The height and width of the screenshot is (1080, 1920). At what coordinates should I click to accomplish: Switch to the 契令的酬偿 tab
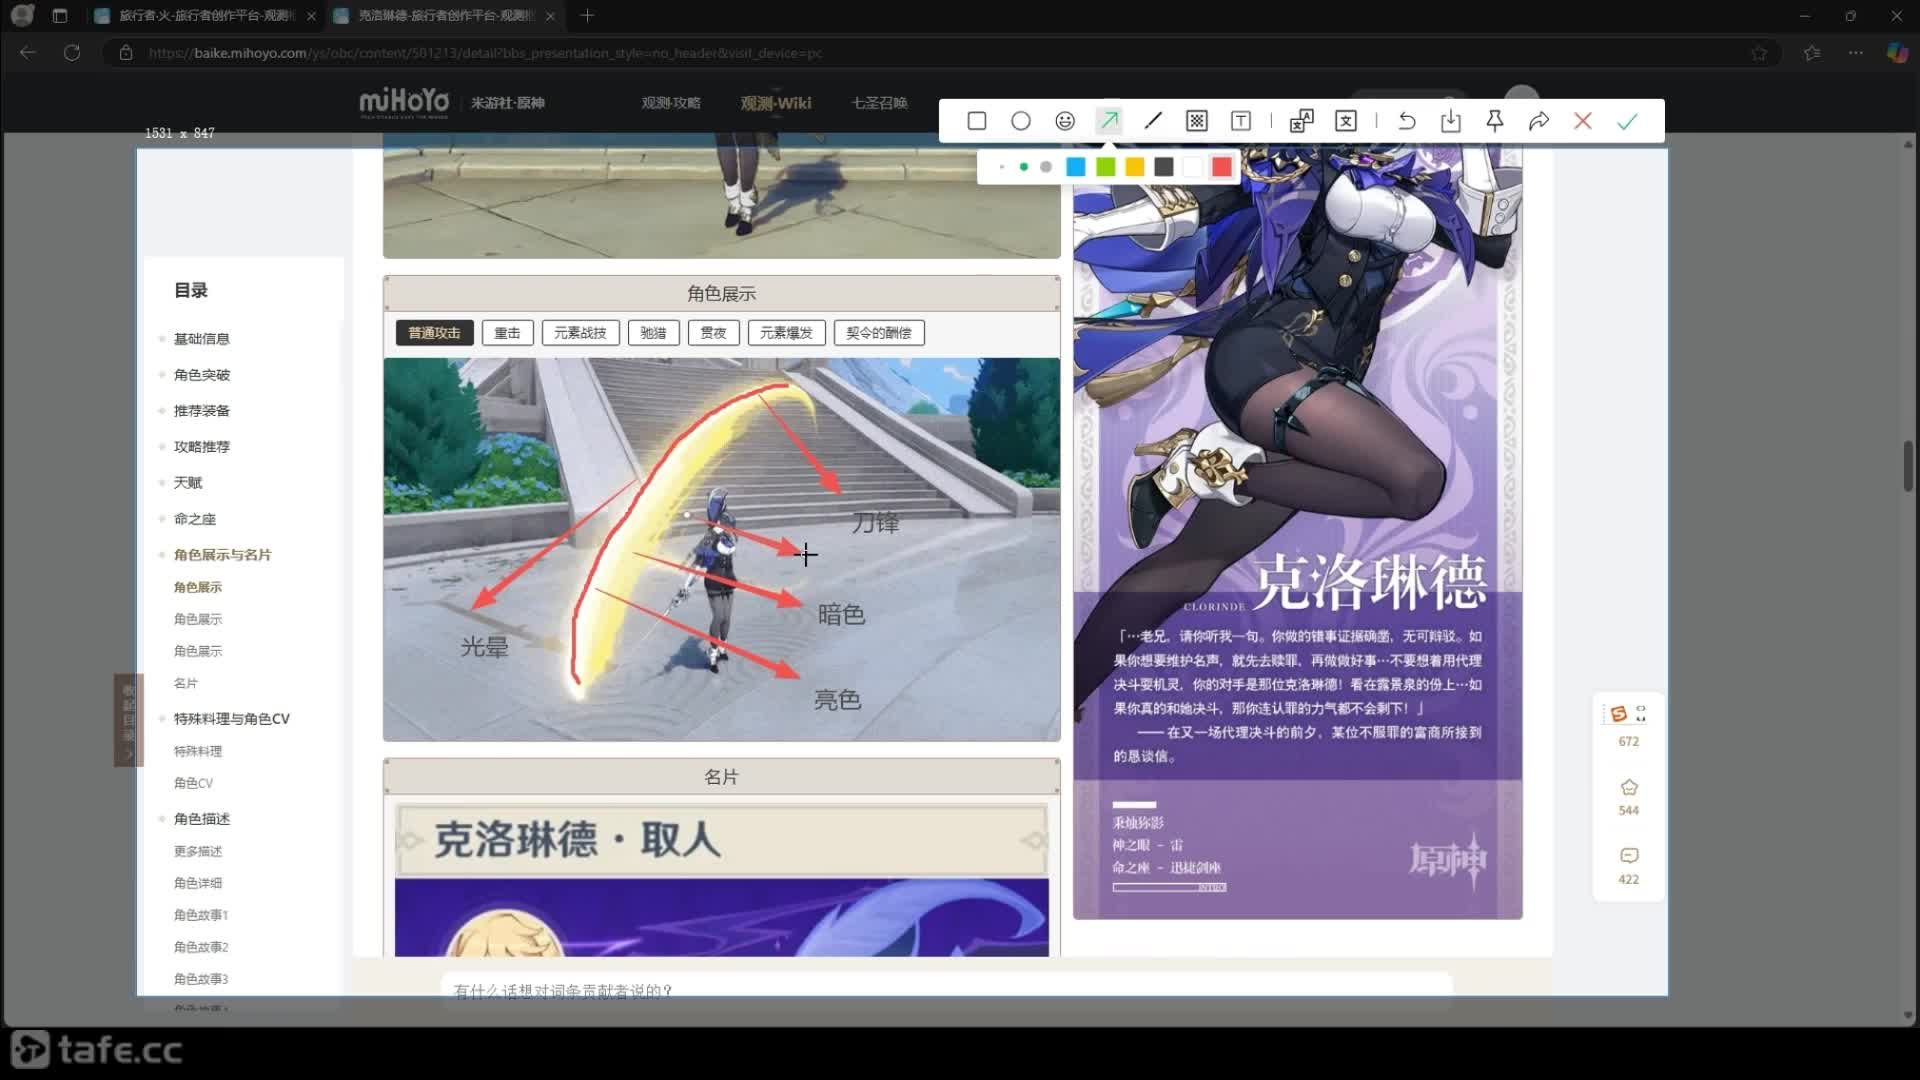879,333
